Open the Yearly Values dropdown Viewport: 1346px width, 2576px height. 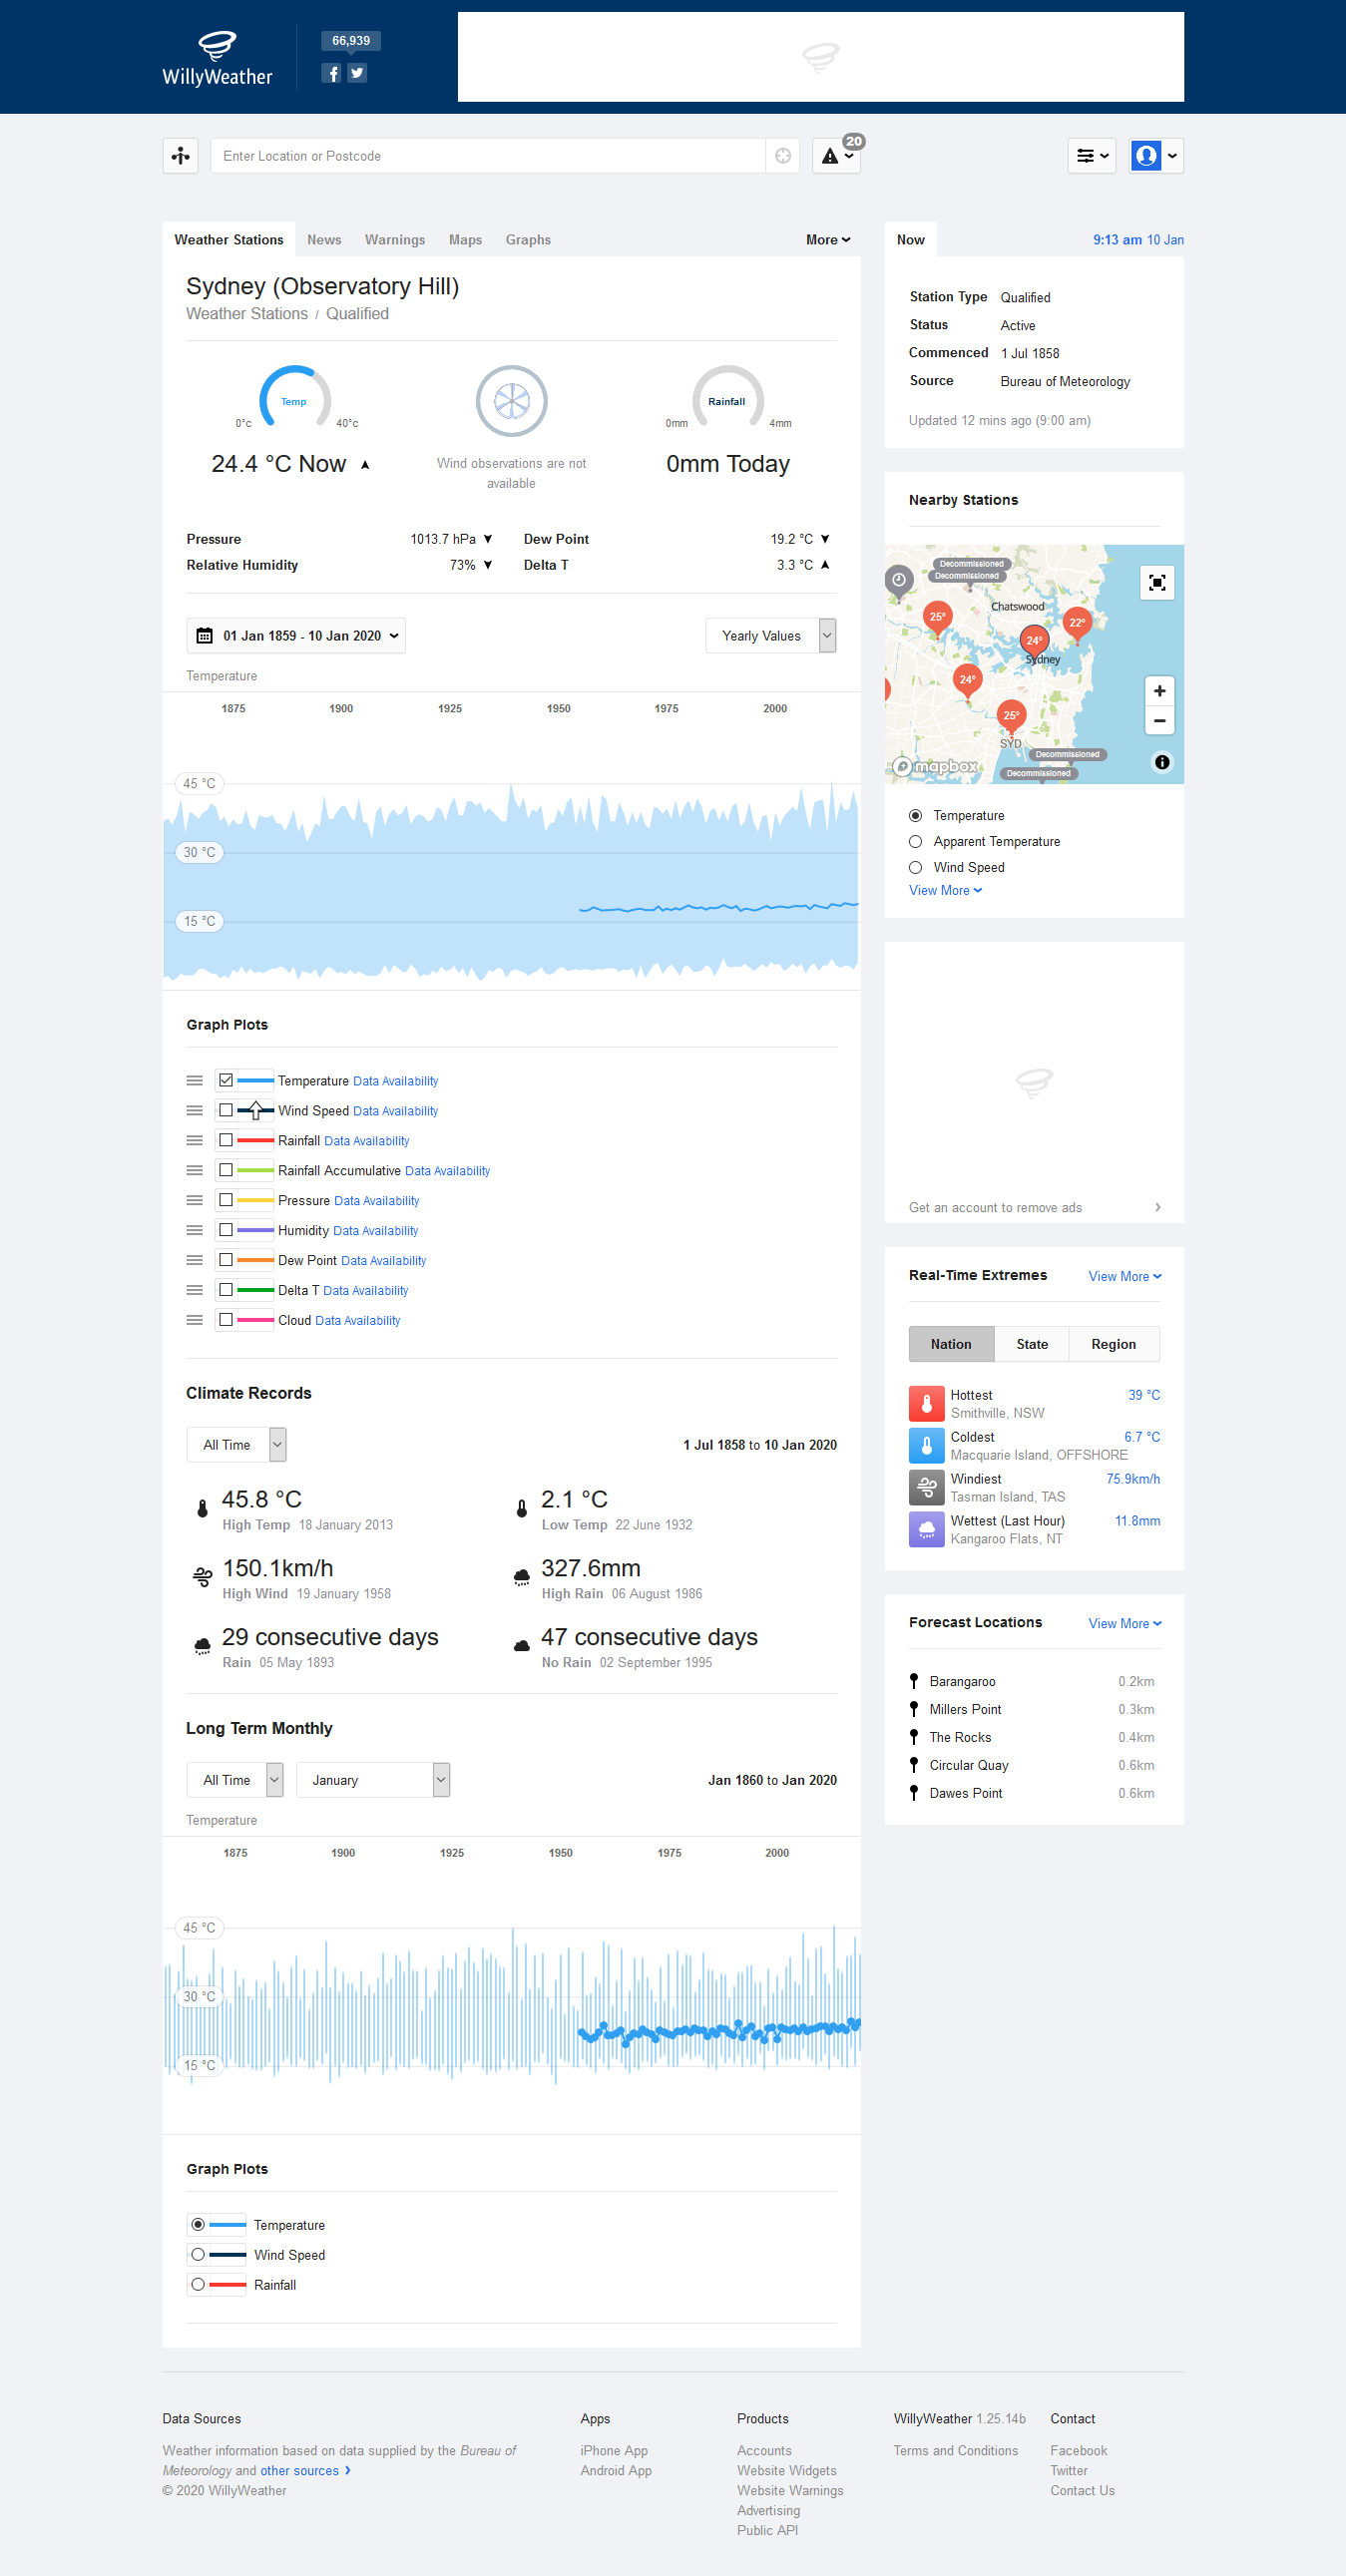coord(771,636)
